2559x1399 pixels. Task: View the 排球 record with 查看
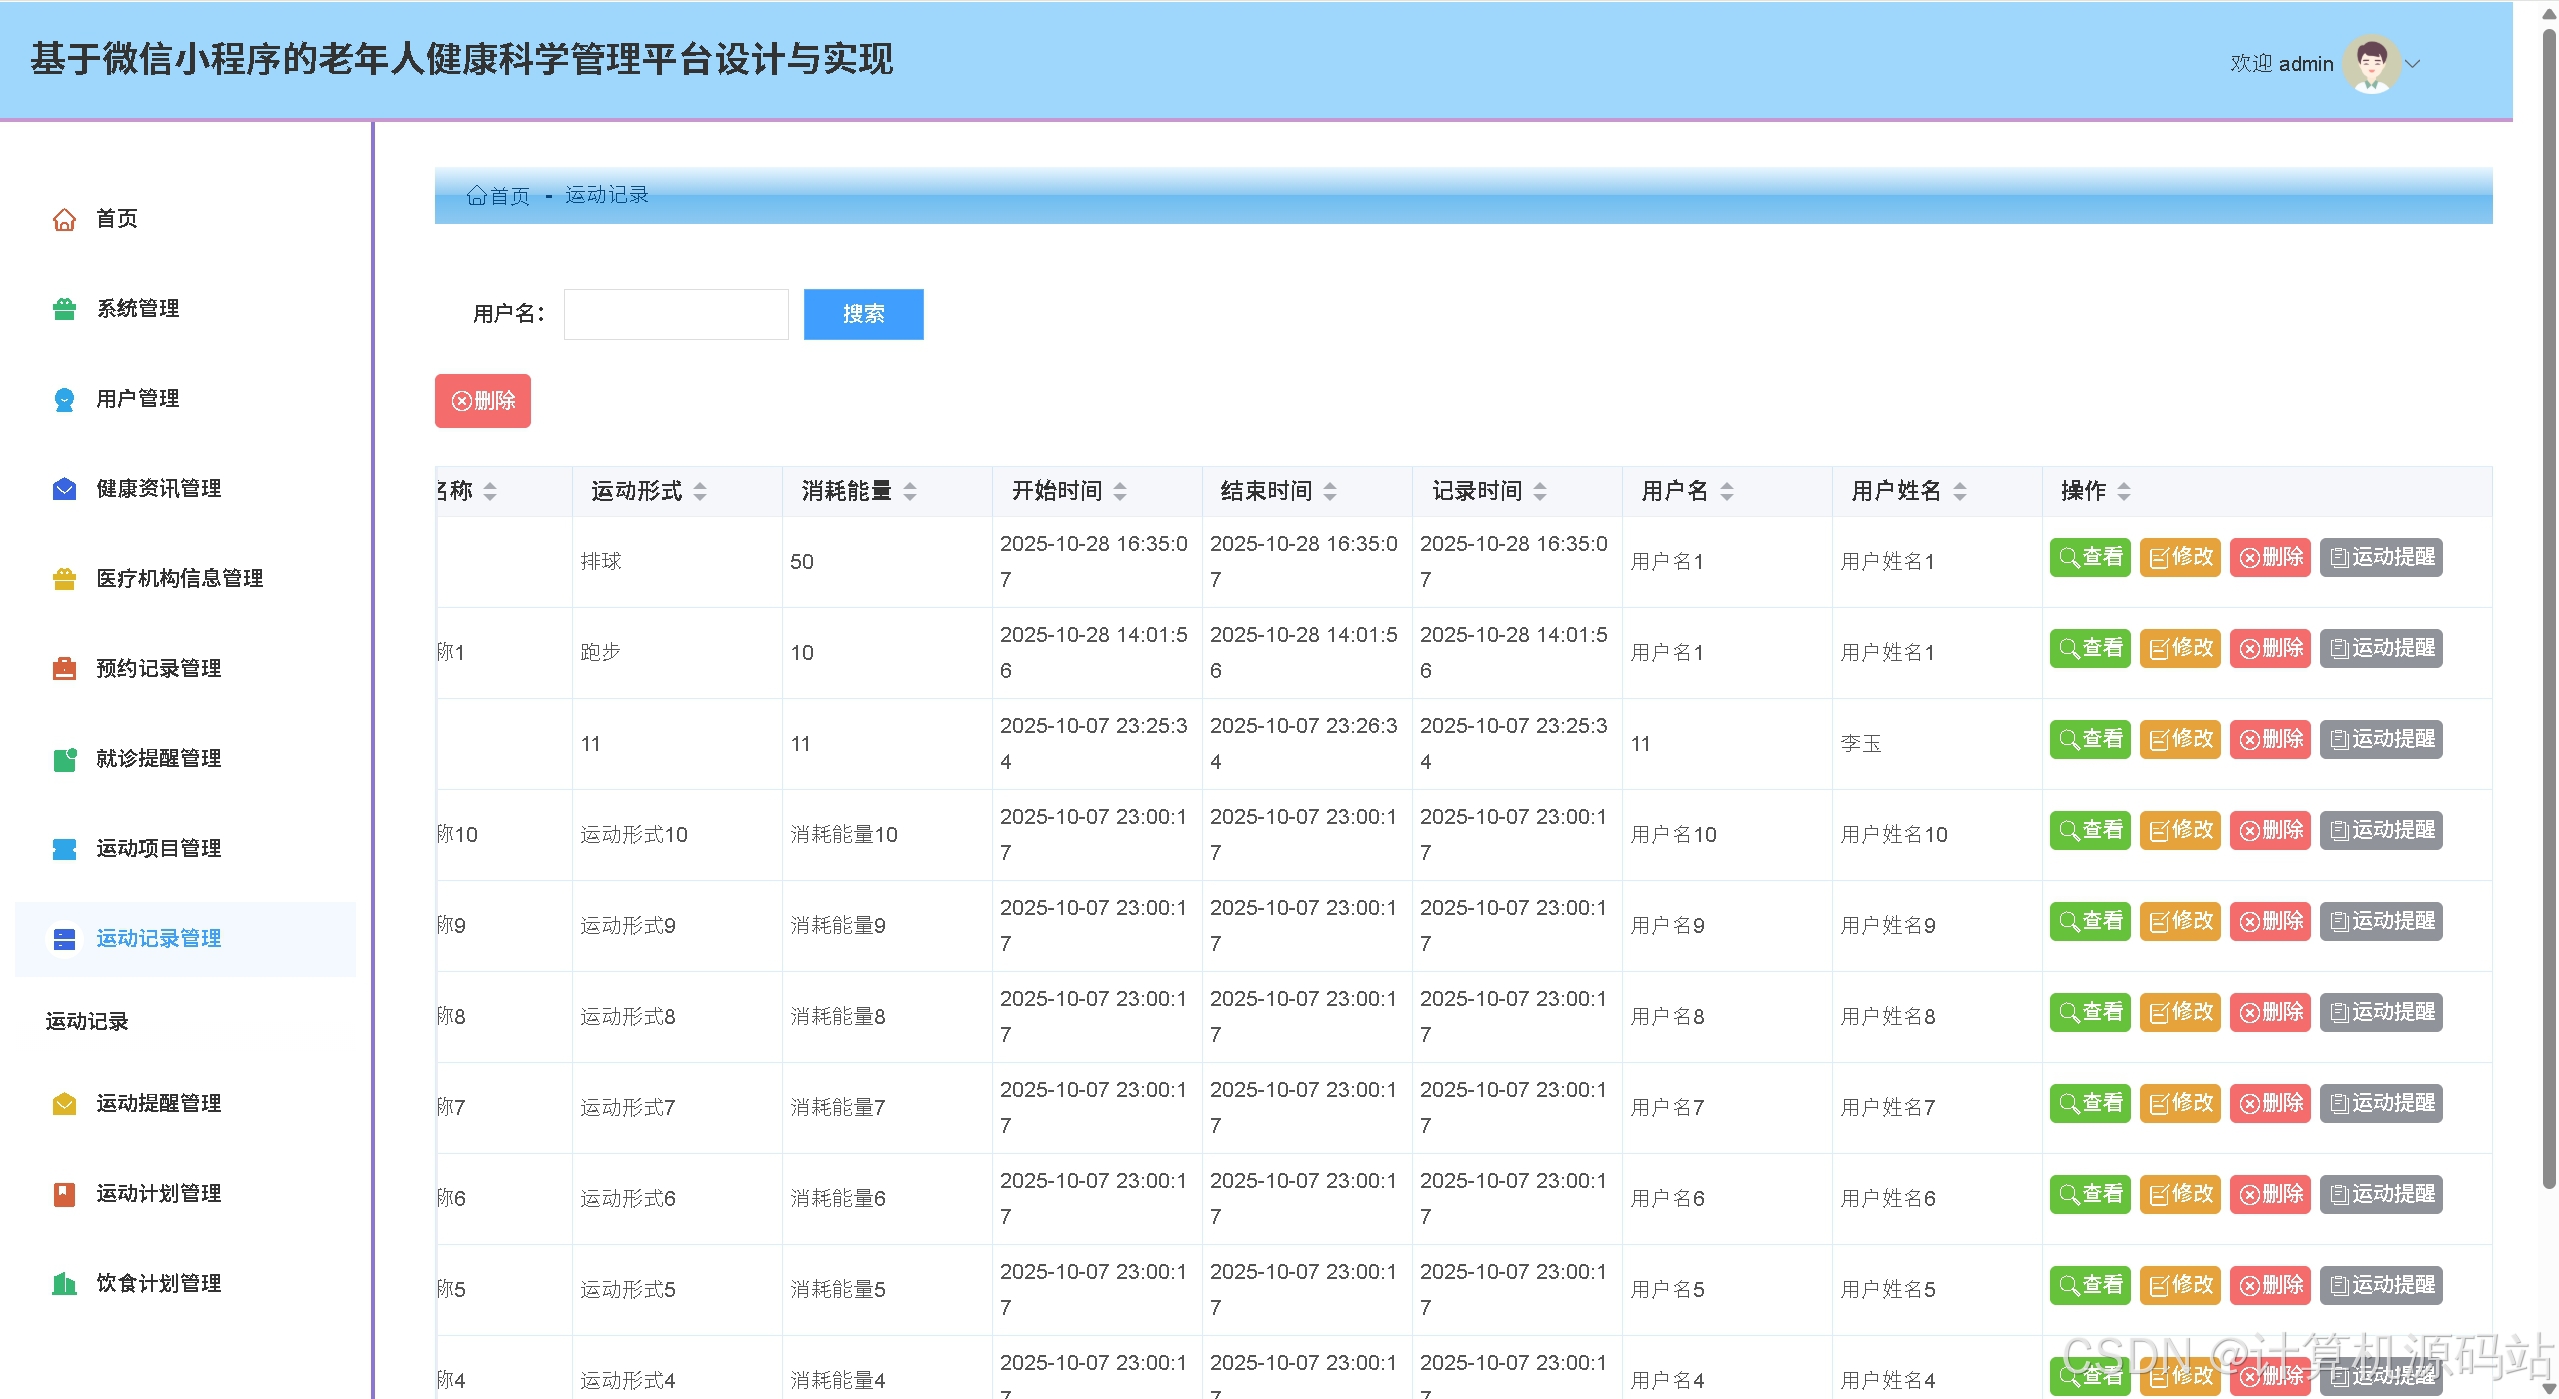point(2090,557)
